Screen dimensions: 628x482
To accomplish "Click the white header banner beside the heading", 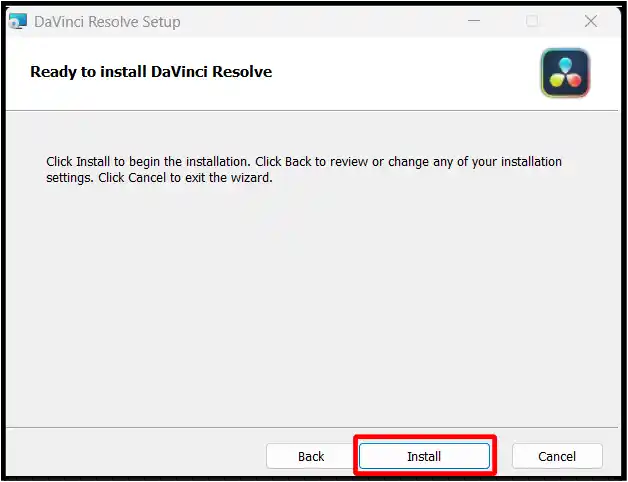I will tap(400, 72).
